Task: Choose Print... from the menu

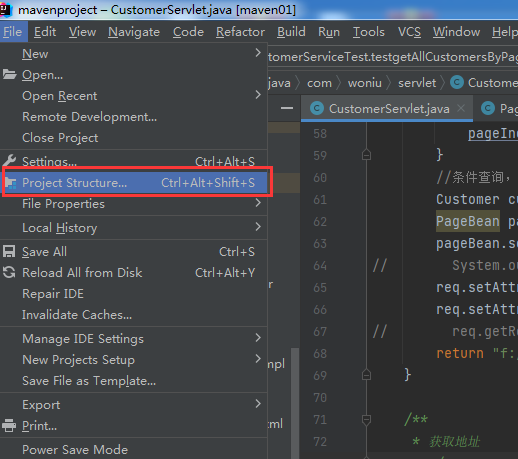Action: (134, 426)
